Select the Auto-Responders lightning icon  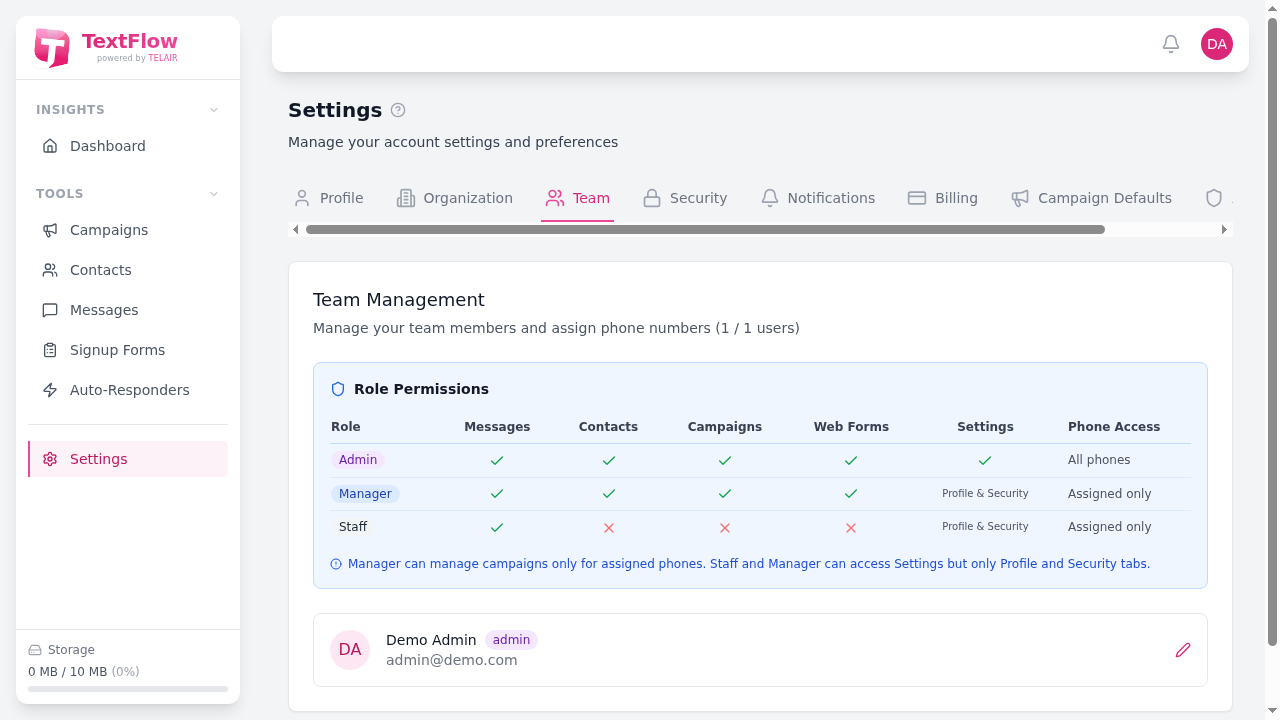50,390
